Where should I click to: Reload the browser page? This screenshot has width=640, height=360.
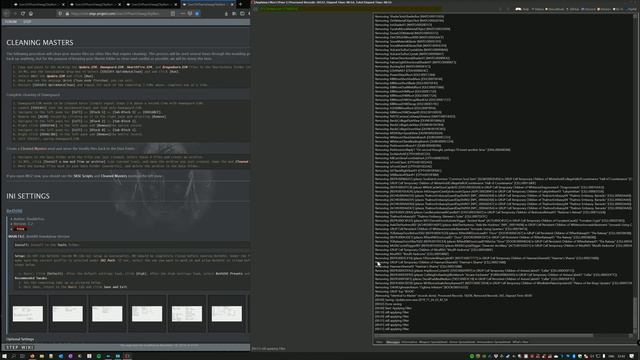coord(23,13)
